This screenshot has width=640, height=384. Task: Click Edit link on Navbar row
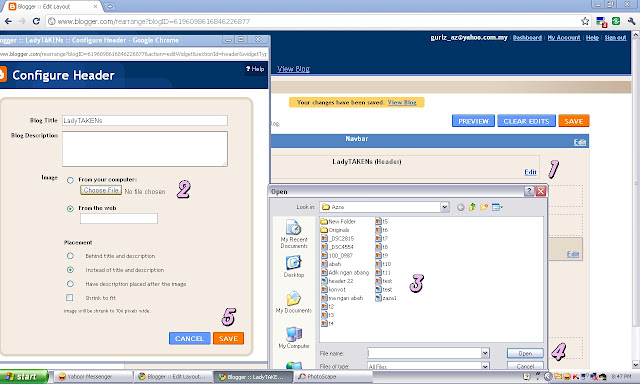coord(580,142)
